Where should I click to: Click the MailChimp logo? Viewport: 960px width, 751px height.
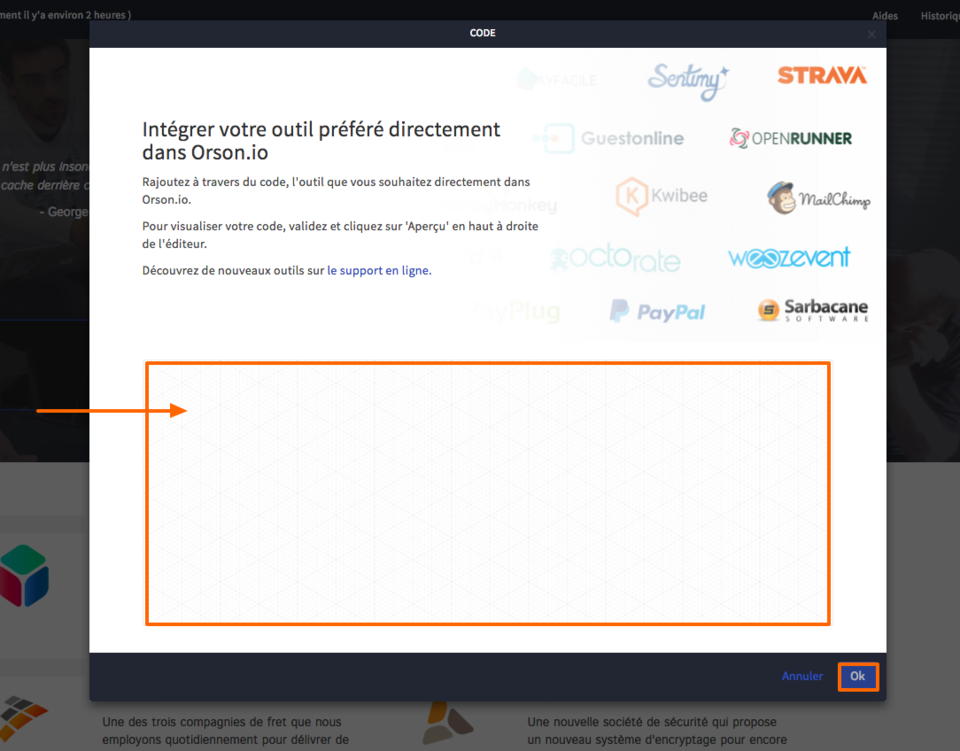click(819, 198)
